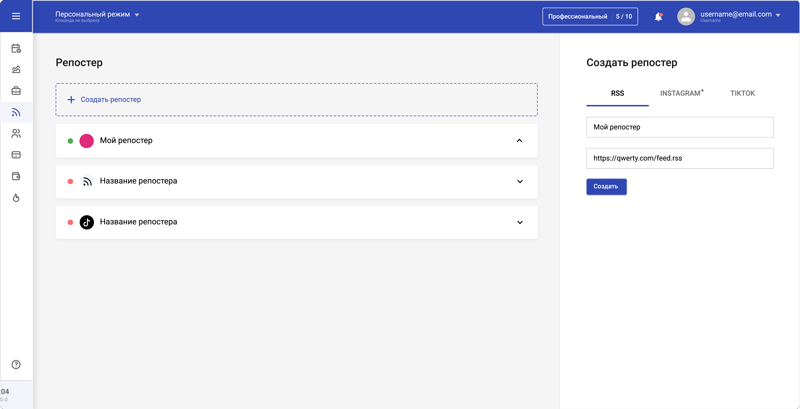Switch to the INSTAGRAM tab

(x=681, y=94)
